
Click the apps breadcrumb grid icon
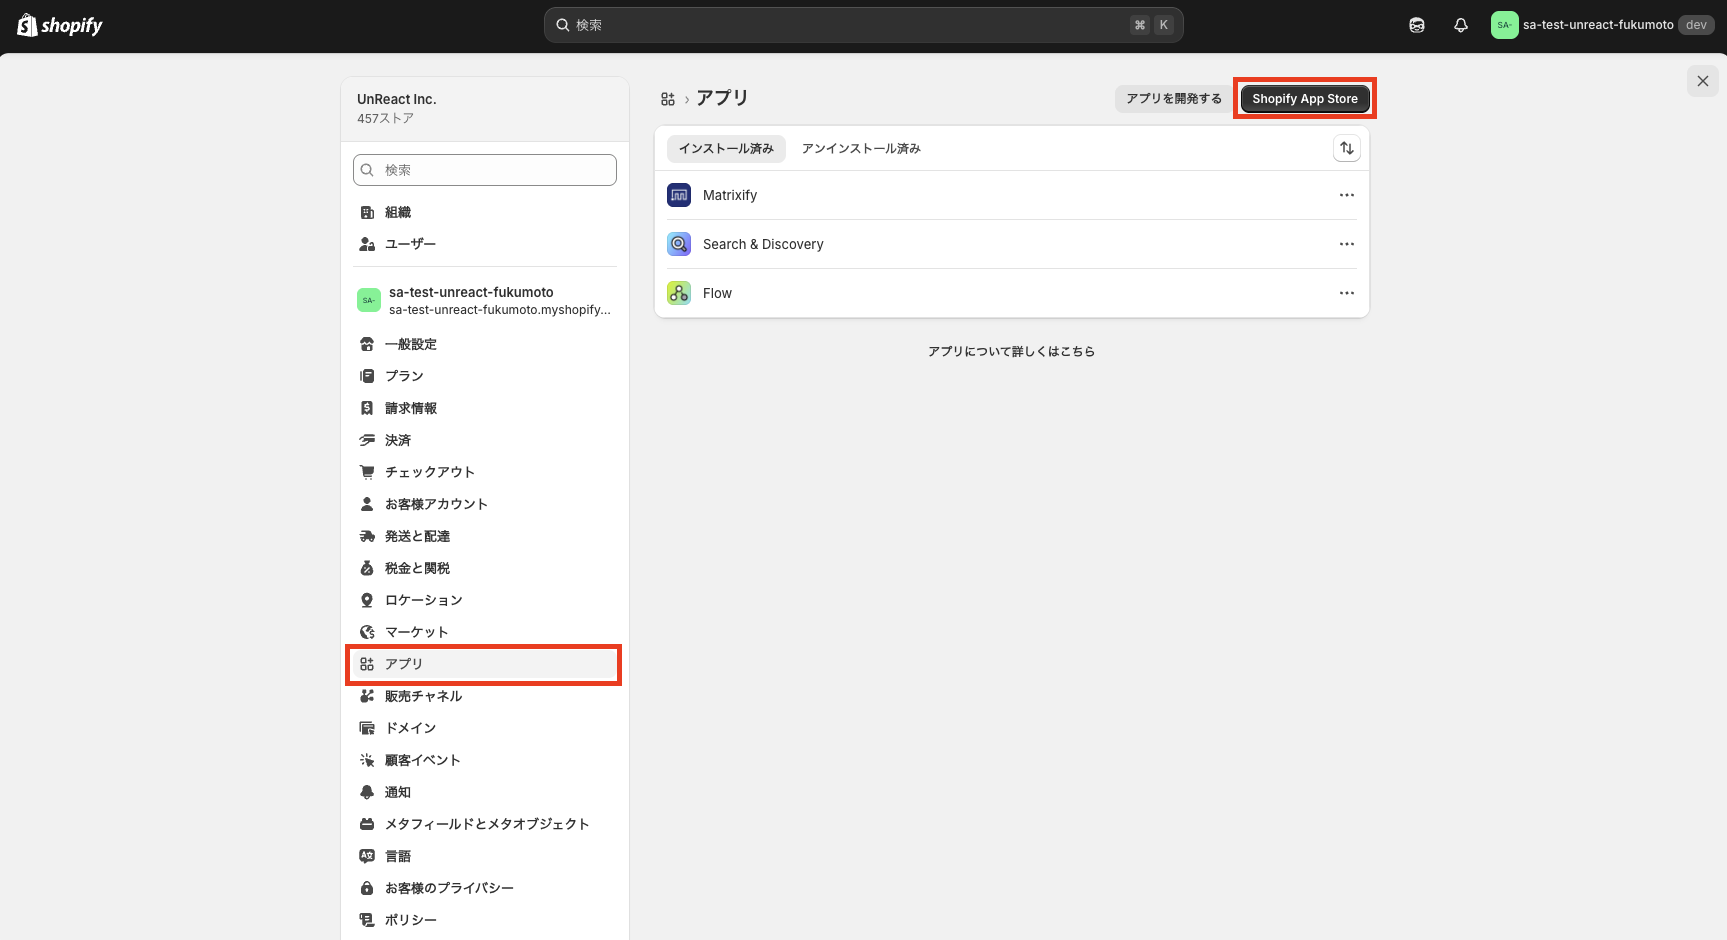668,99
